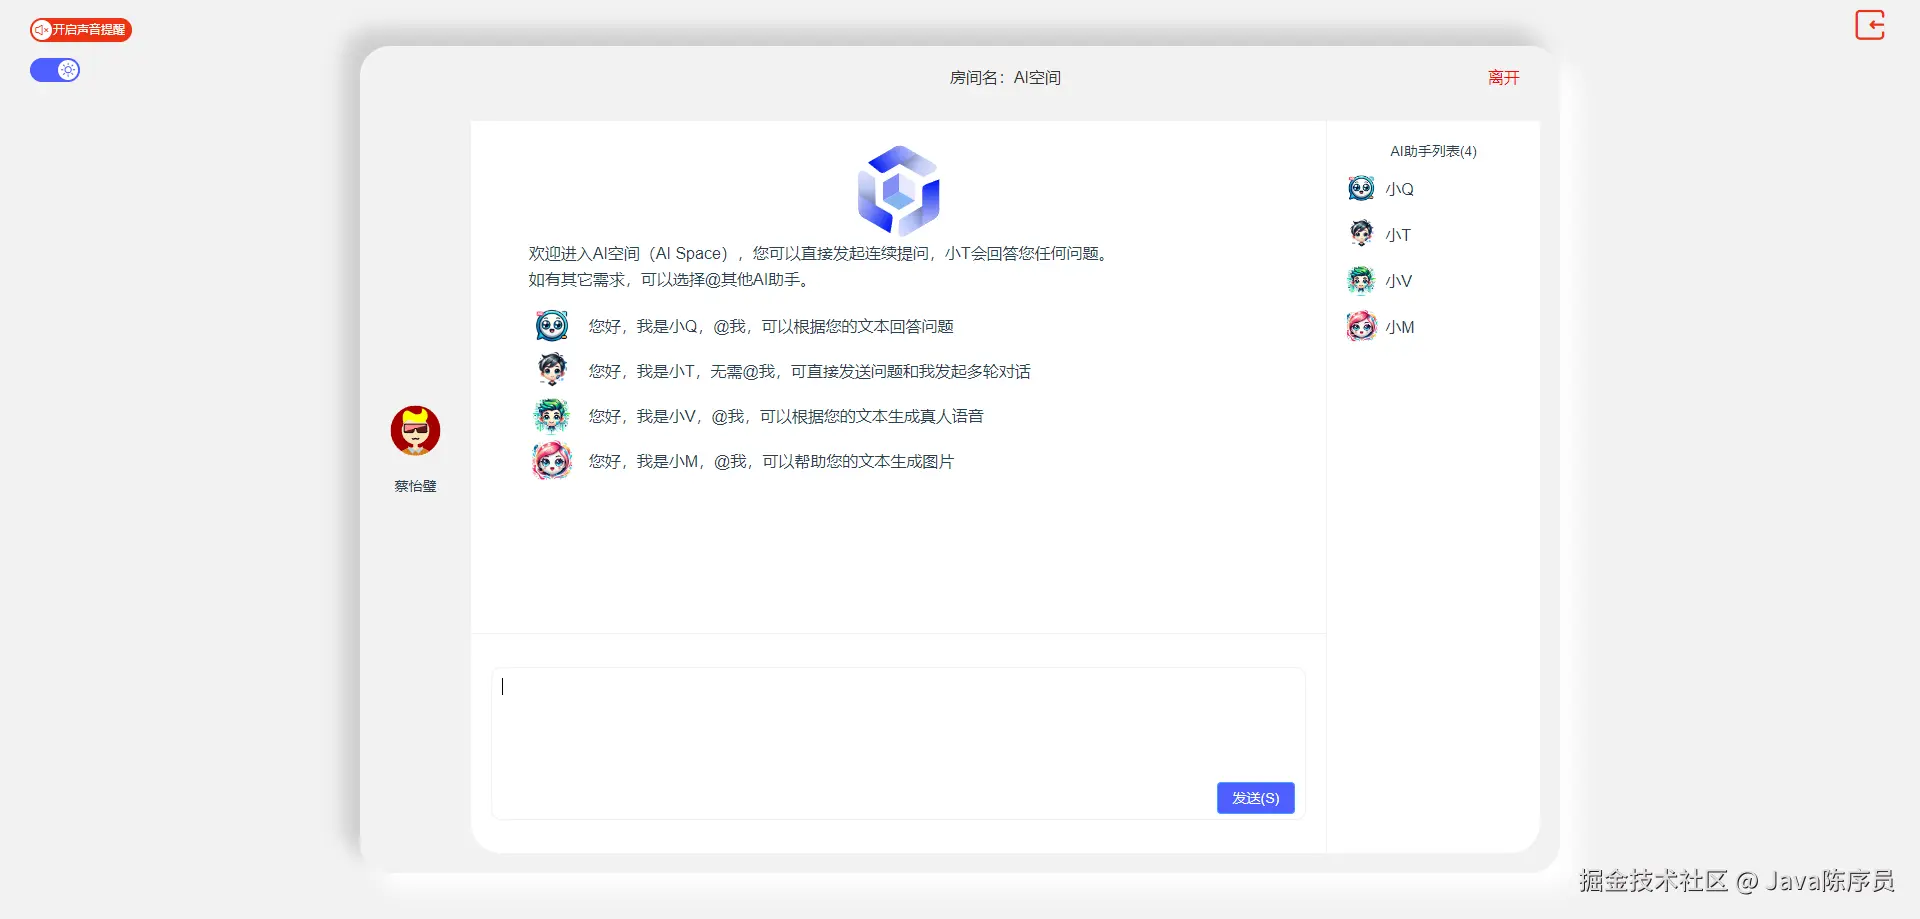Select 小T avatar in AI assistant list
The height and width of the screenshot is (919, 1920).
click(x=1361, y=234)
